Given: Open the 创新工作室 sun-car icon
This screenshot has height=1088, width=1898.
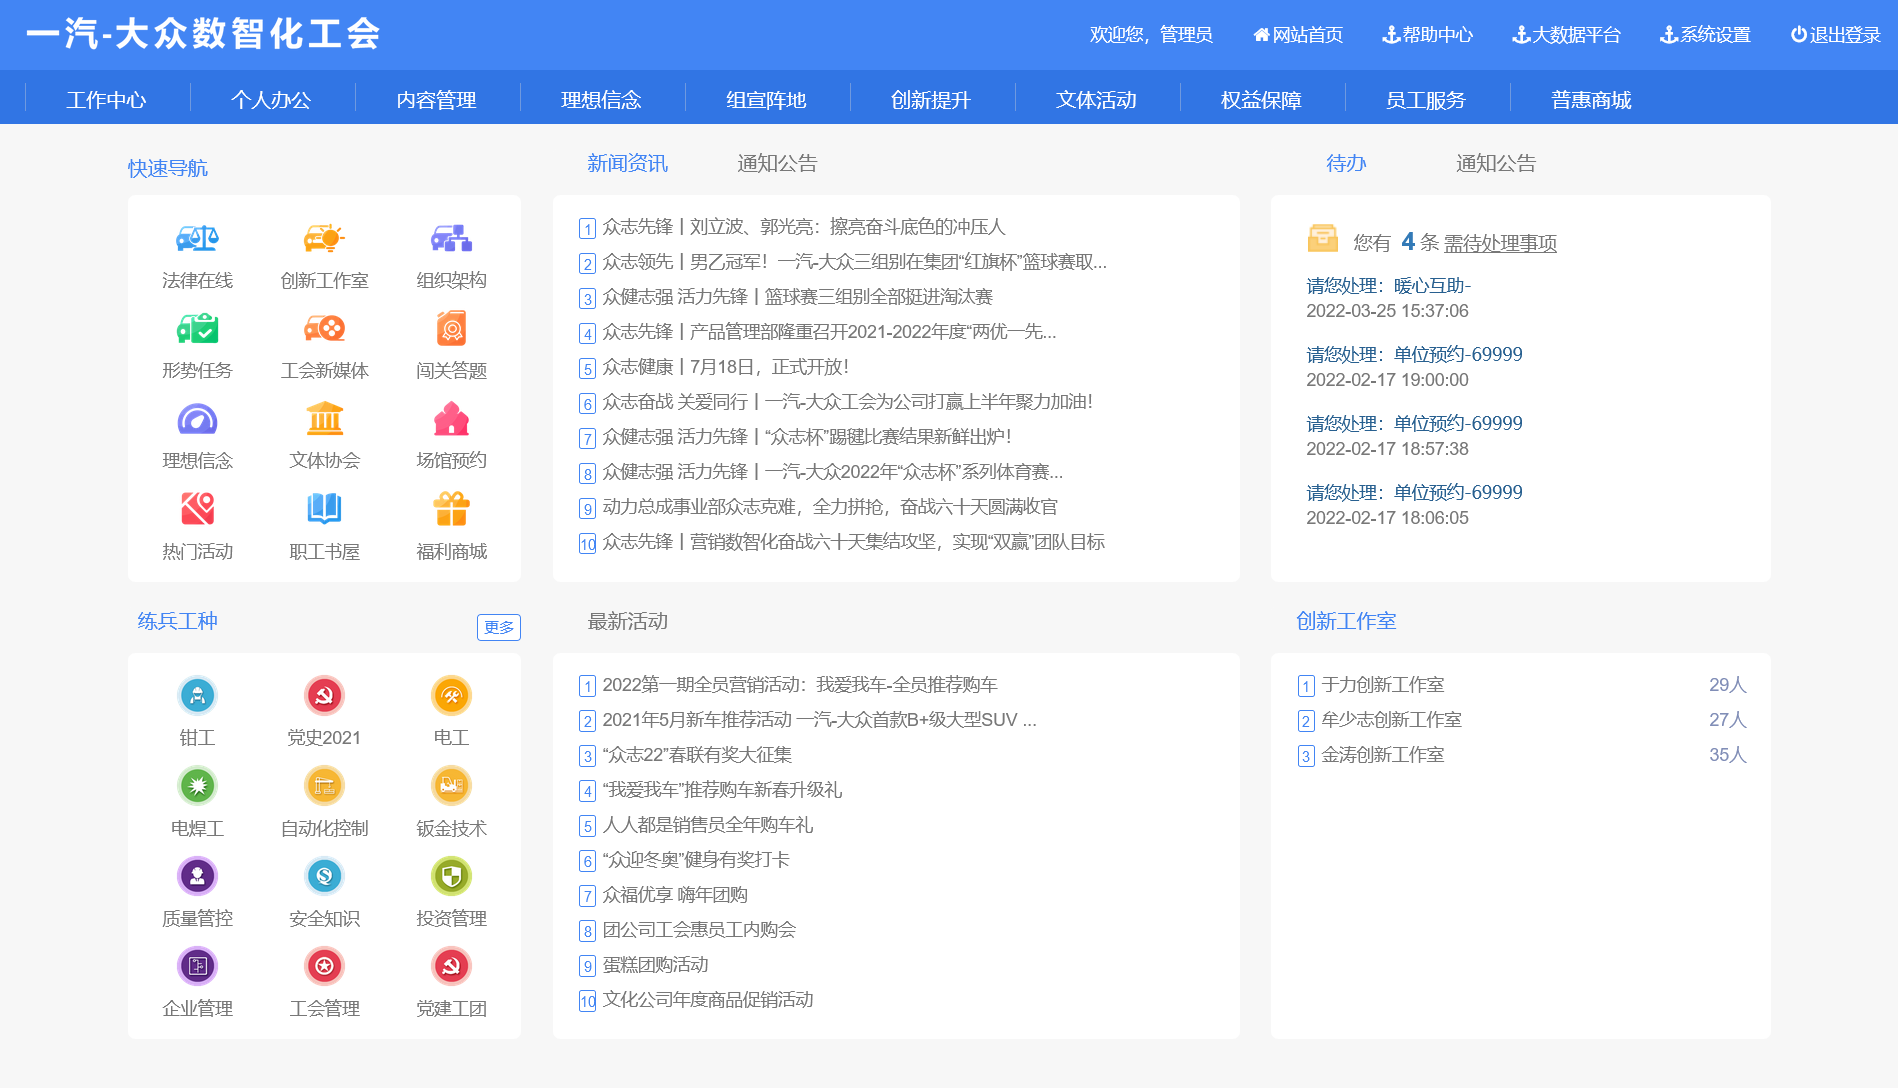Looking at the screenshot, I should [x=324, y=238].
